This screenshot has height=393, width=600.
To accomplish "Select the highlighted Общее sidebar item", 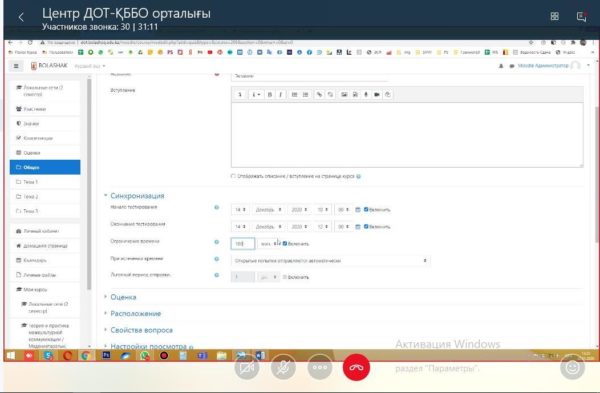I will [45, 167].
